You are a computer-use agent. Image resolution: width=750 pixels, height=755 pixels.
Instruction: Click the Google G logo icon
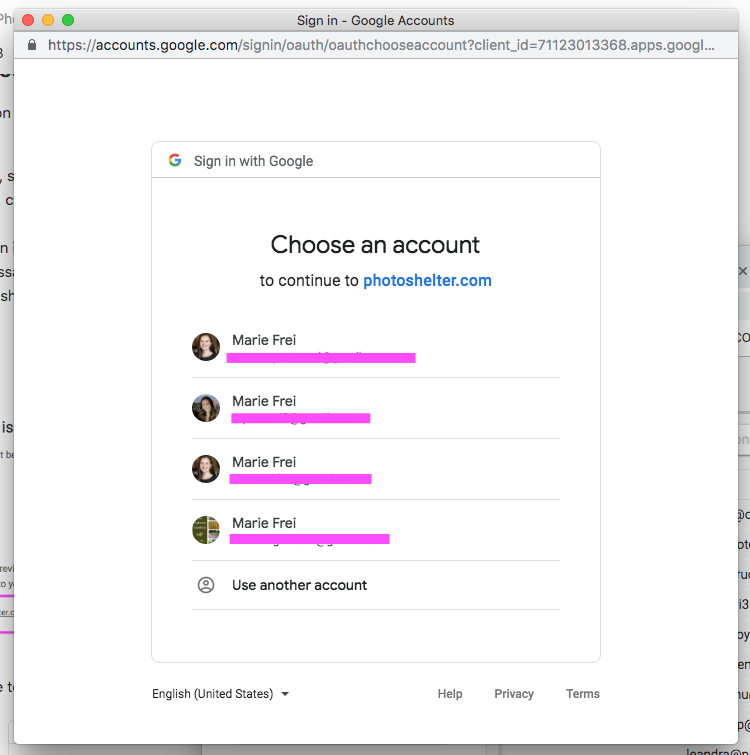(175, 160)
